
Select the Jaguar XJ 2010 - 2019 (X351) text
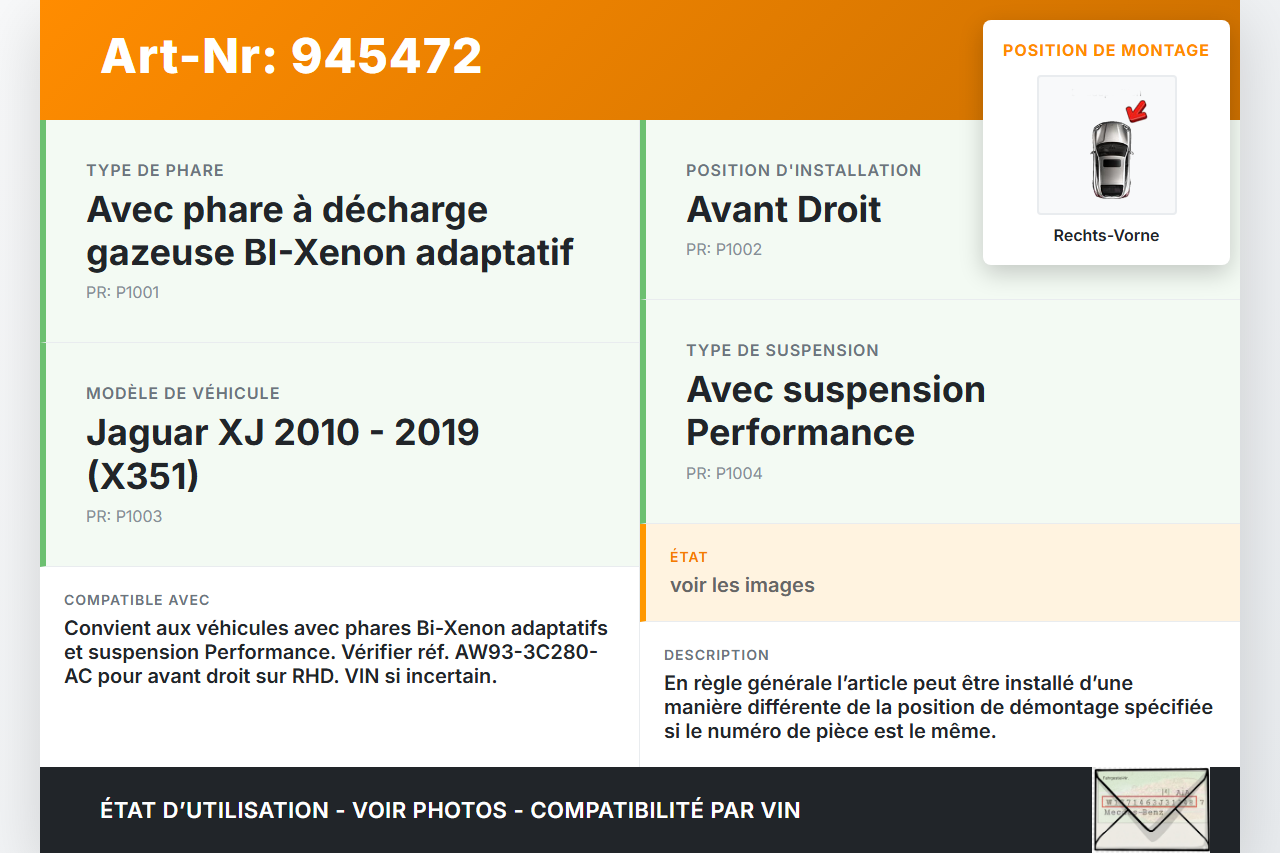[283, 454]
